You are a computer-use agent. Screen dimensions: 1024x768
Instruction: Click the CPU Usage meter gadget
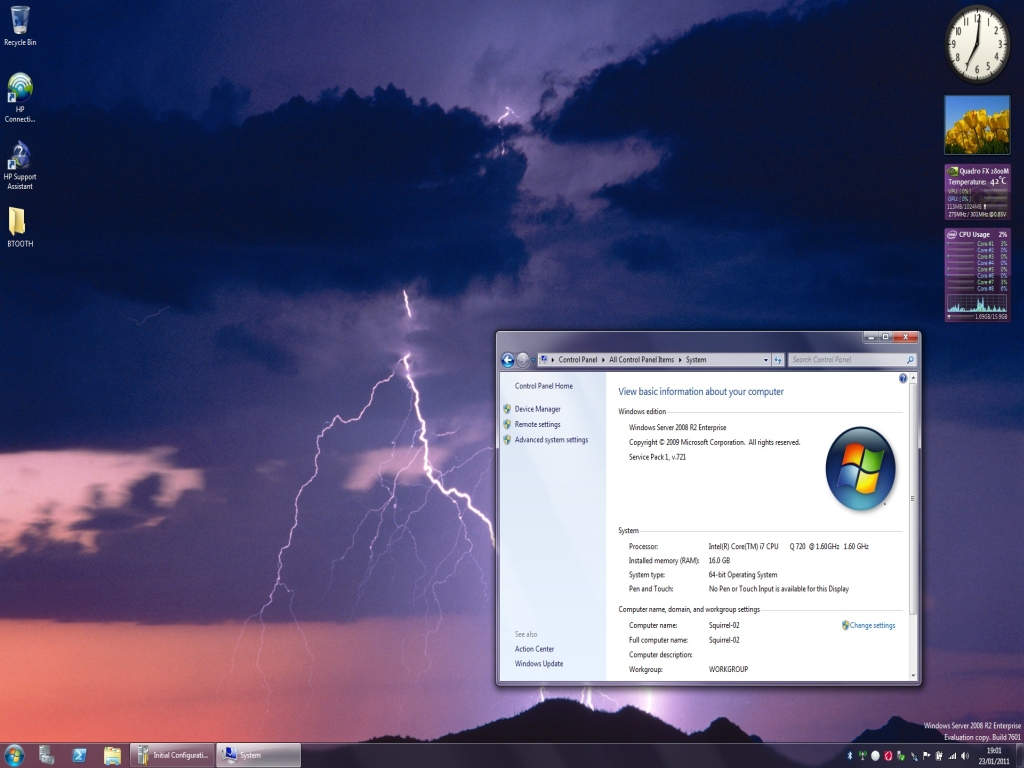978,274
